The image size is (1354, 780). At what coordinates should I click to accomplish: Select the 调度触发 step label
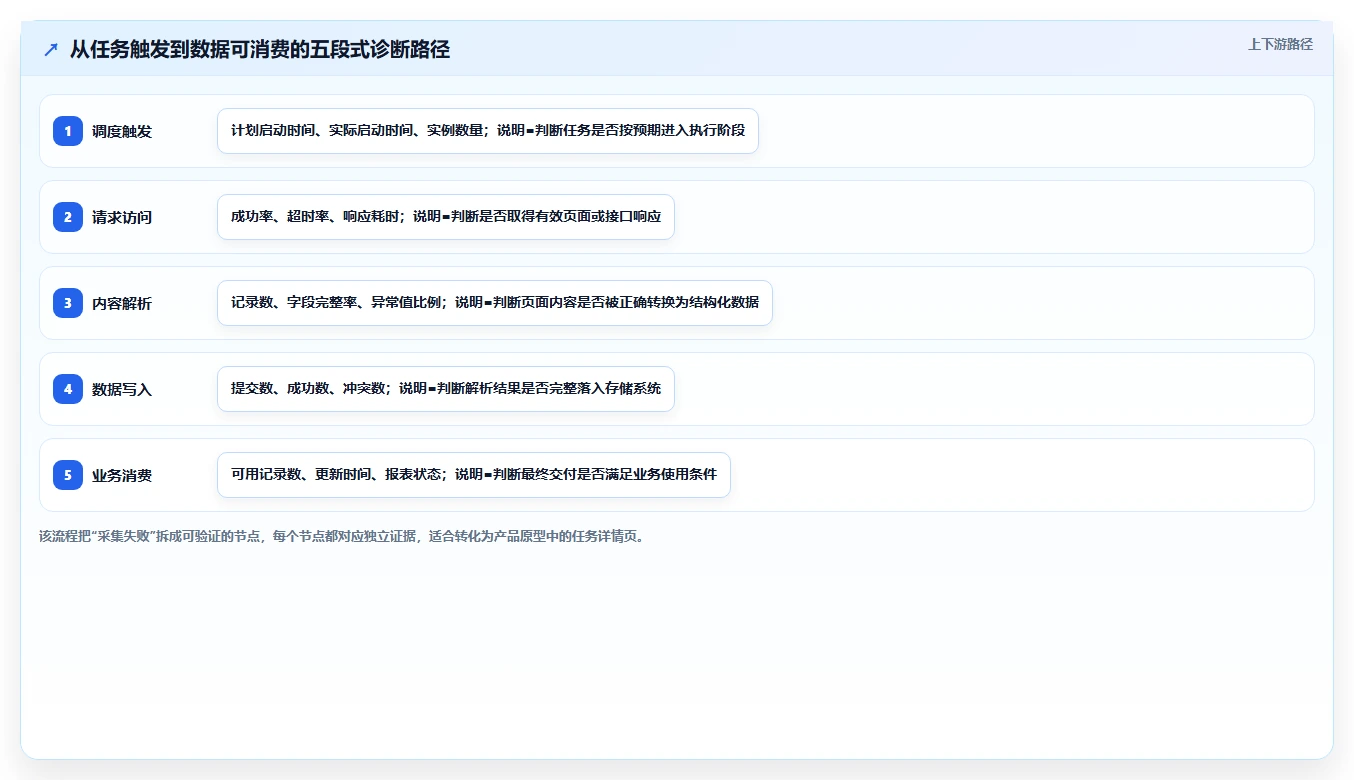122,131
